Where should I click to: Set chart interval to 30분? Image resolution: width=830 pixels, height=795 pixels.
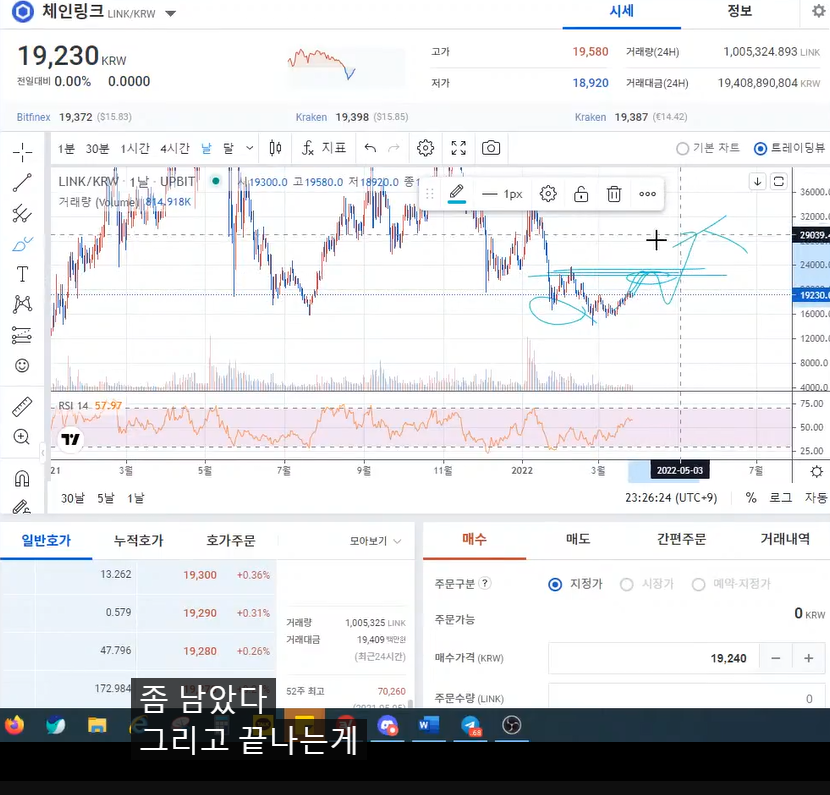97,149
